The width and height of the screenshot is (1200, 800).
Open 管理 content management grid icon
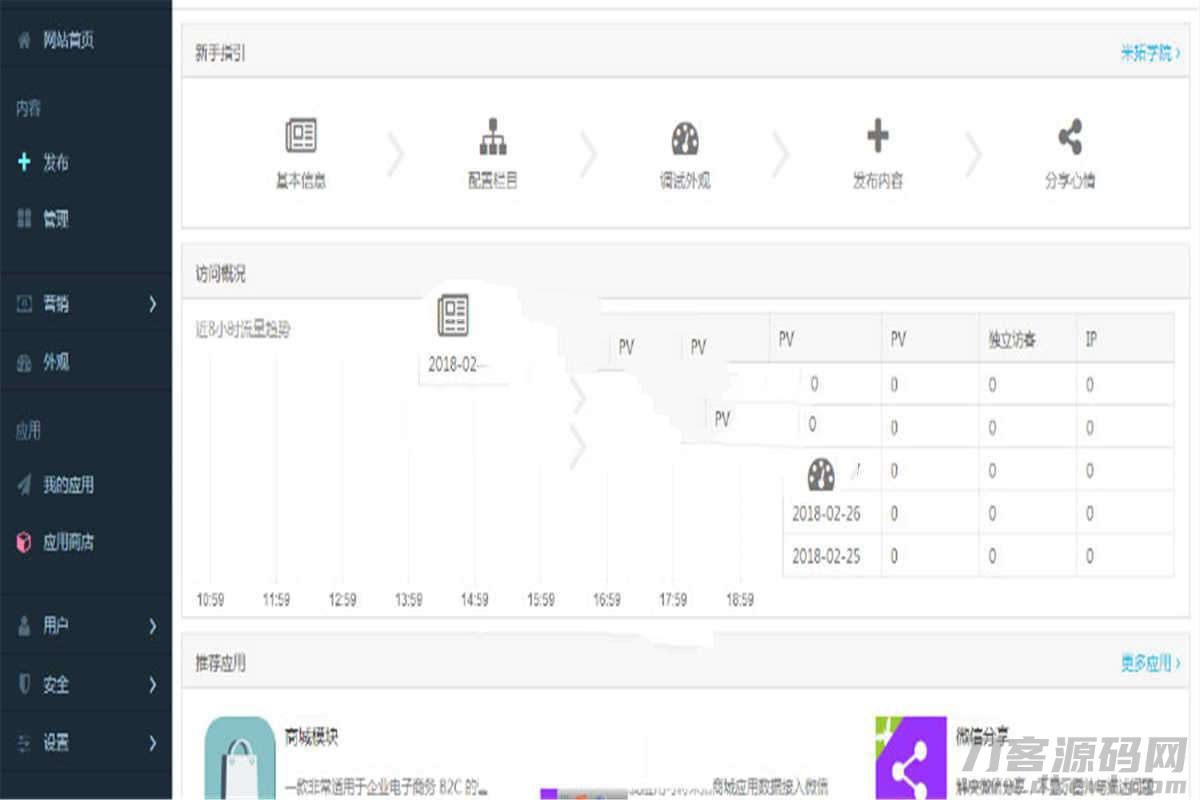pos(23,219)
